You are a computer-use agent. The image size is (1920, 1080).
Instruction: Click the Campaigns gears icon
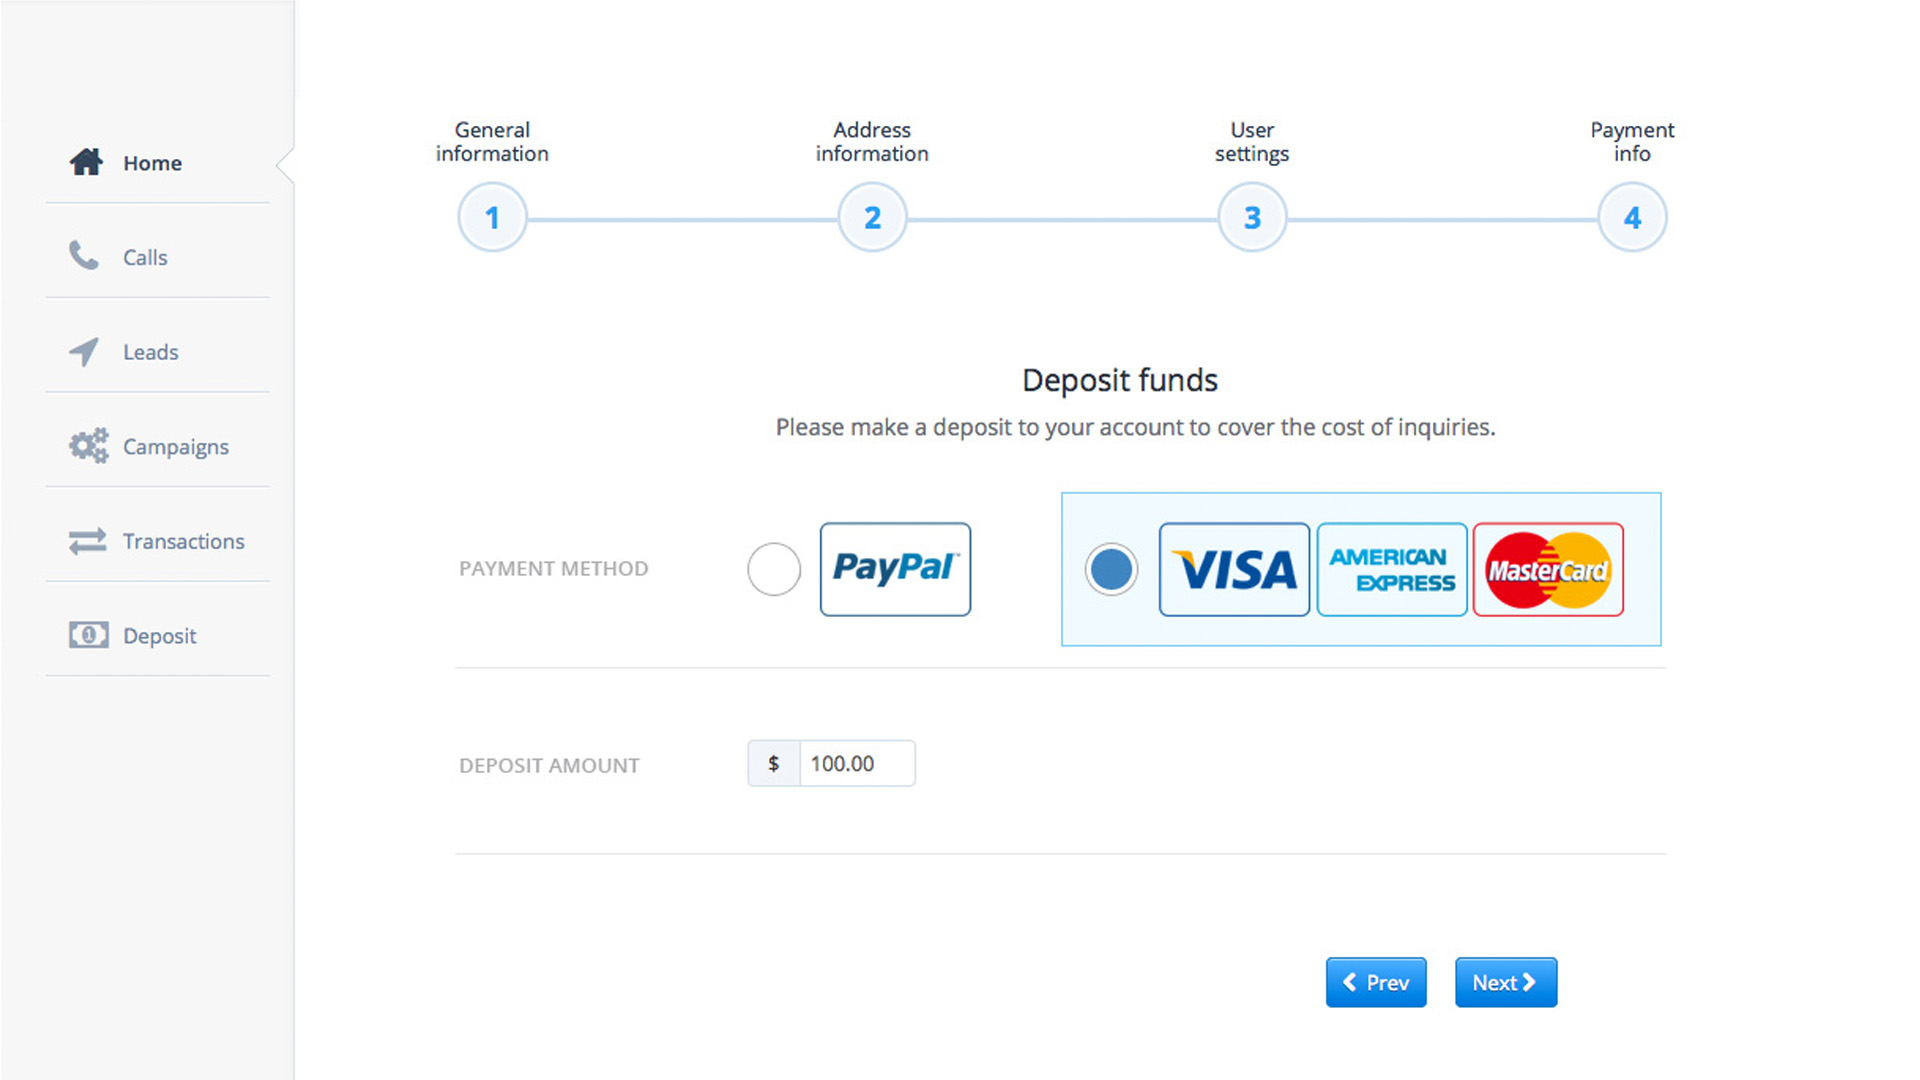click(89, 446)
